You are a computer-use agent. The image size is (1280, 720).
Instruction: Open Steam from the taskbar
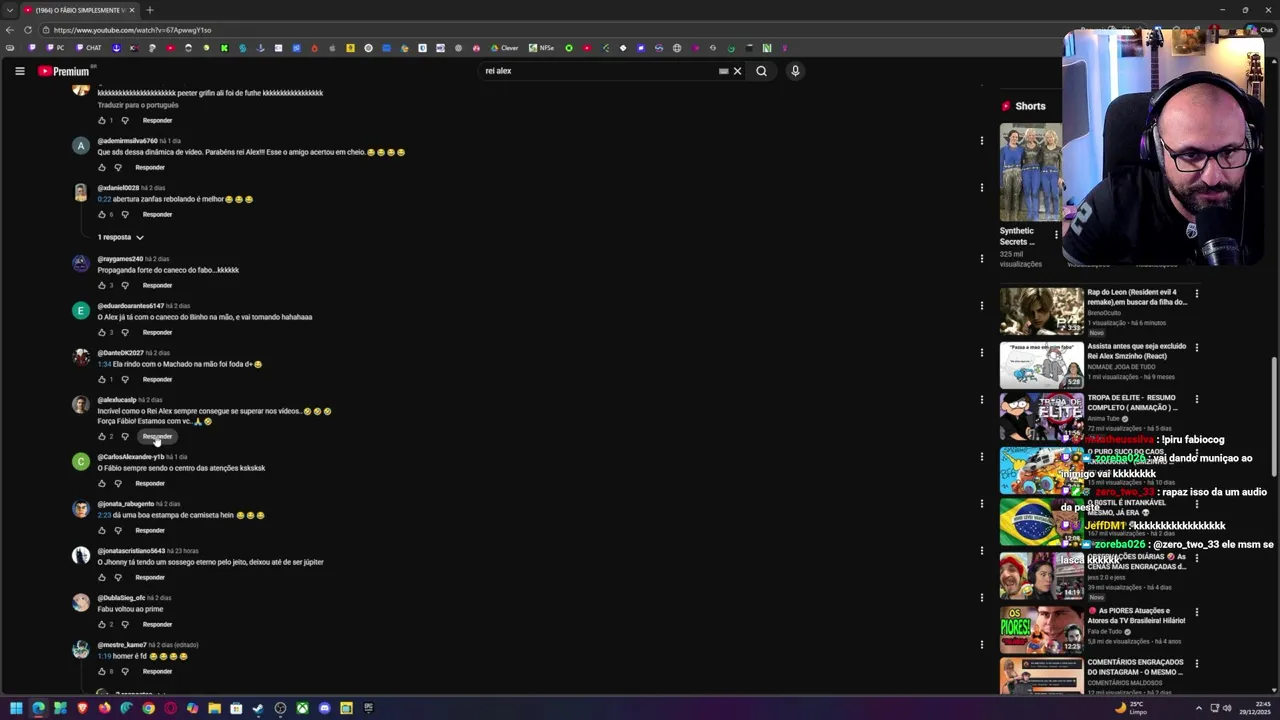pos(258,708)
